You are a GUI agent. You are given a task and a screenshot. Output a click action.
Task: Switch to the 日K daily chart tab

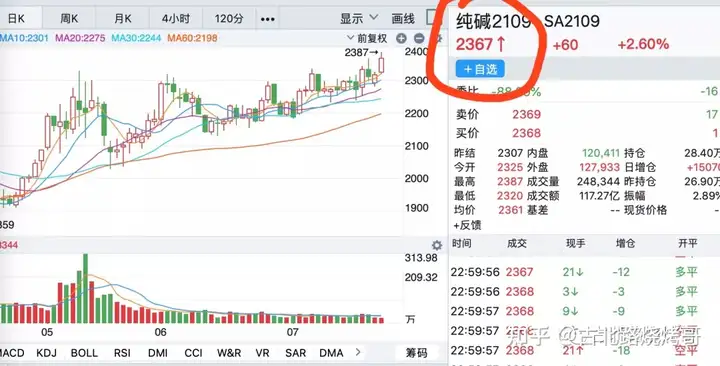16,19
